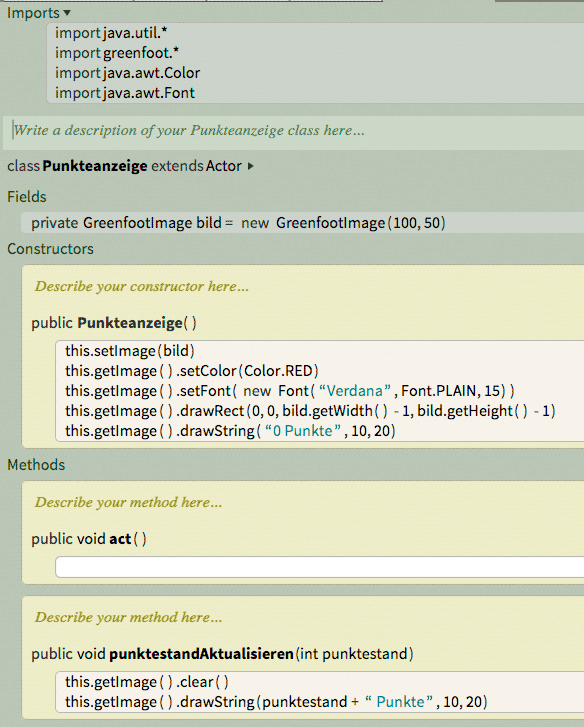Click the setColor(Color.RED) statement
Image resolution: width=584 pixels, height=727 pixels.
[x=192, y=371]
